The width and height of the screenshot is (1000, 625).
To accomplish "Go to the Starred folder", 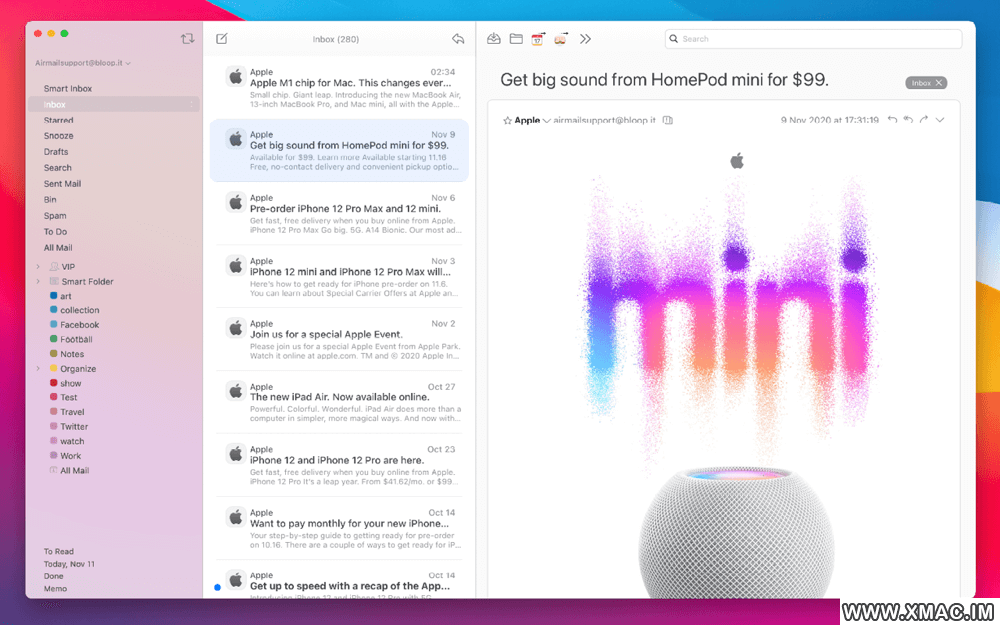I will [x=59, y=121].
